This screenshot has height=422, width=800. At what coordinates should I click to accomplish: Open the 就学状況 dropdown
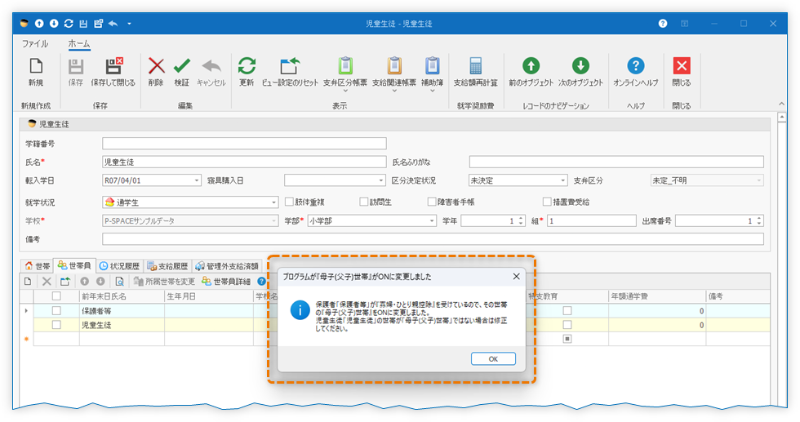274,201
